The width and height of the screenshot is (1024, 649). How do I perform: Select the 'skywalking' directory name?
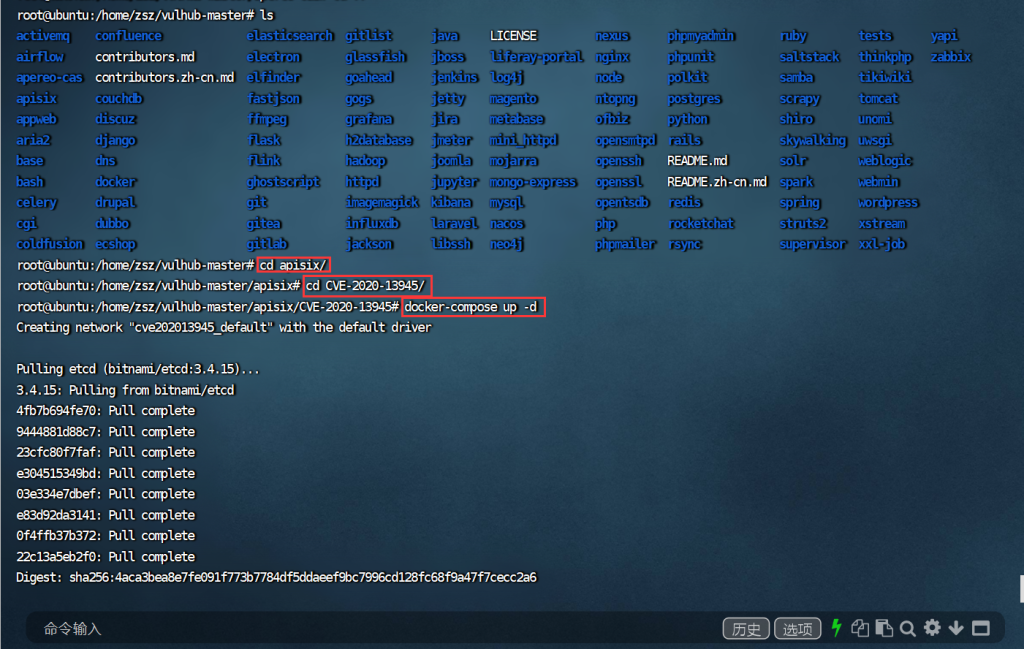coord(812,140)
